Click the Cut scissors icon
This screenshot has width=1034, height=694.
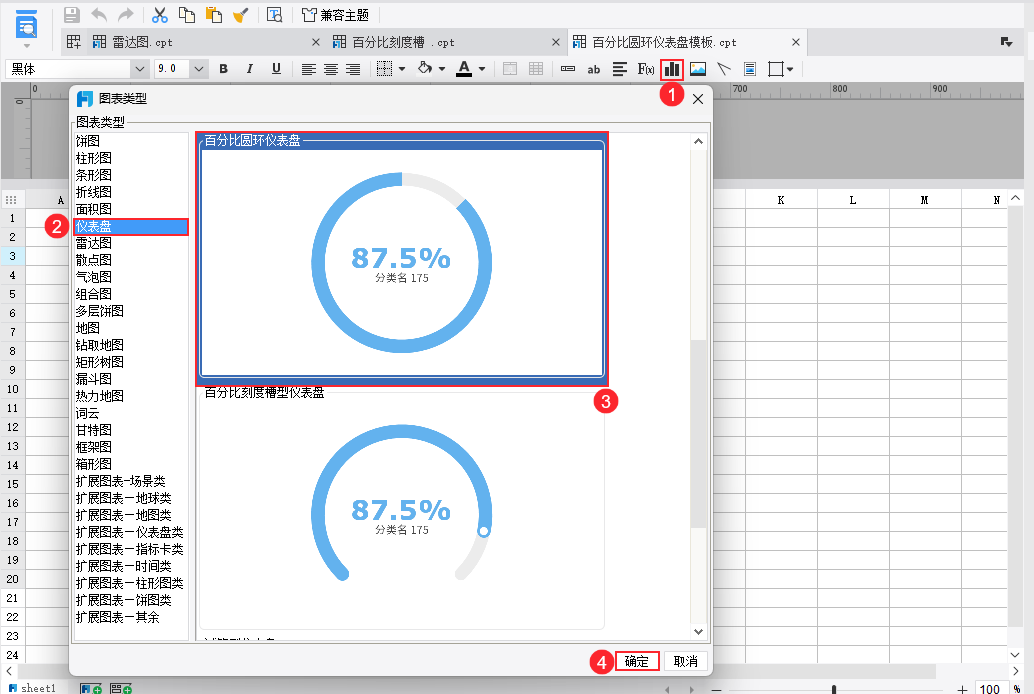tap(160, 15)
